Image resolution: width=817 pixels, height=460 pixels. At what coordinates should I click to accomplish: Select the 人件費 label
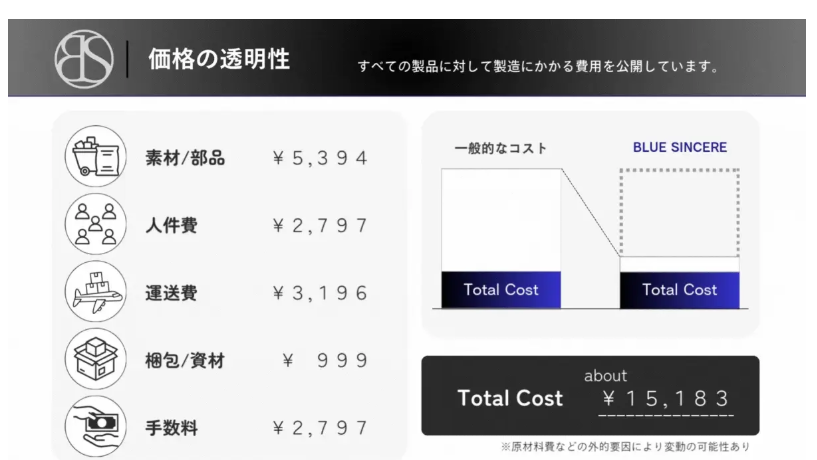[171, 226]
